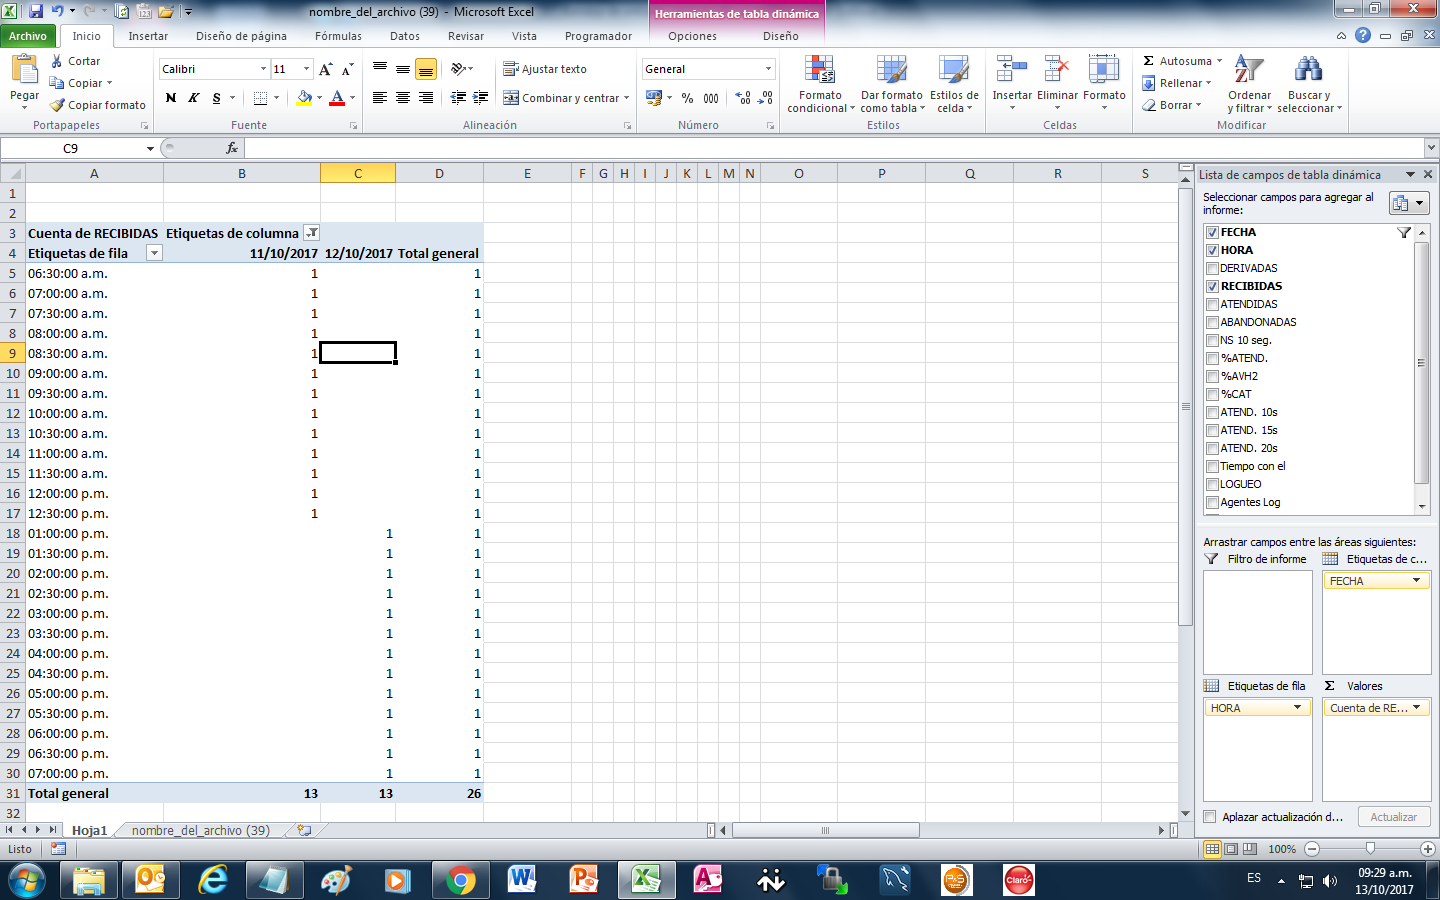Open the font size dropdown showing 11
The image size is (1440, 900).
click(307, 68)
